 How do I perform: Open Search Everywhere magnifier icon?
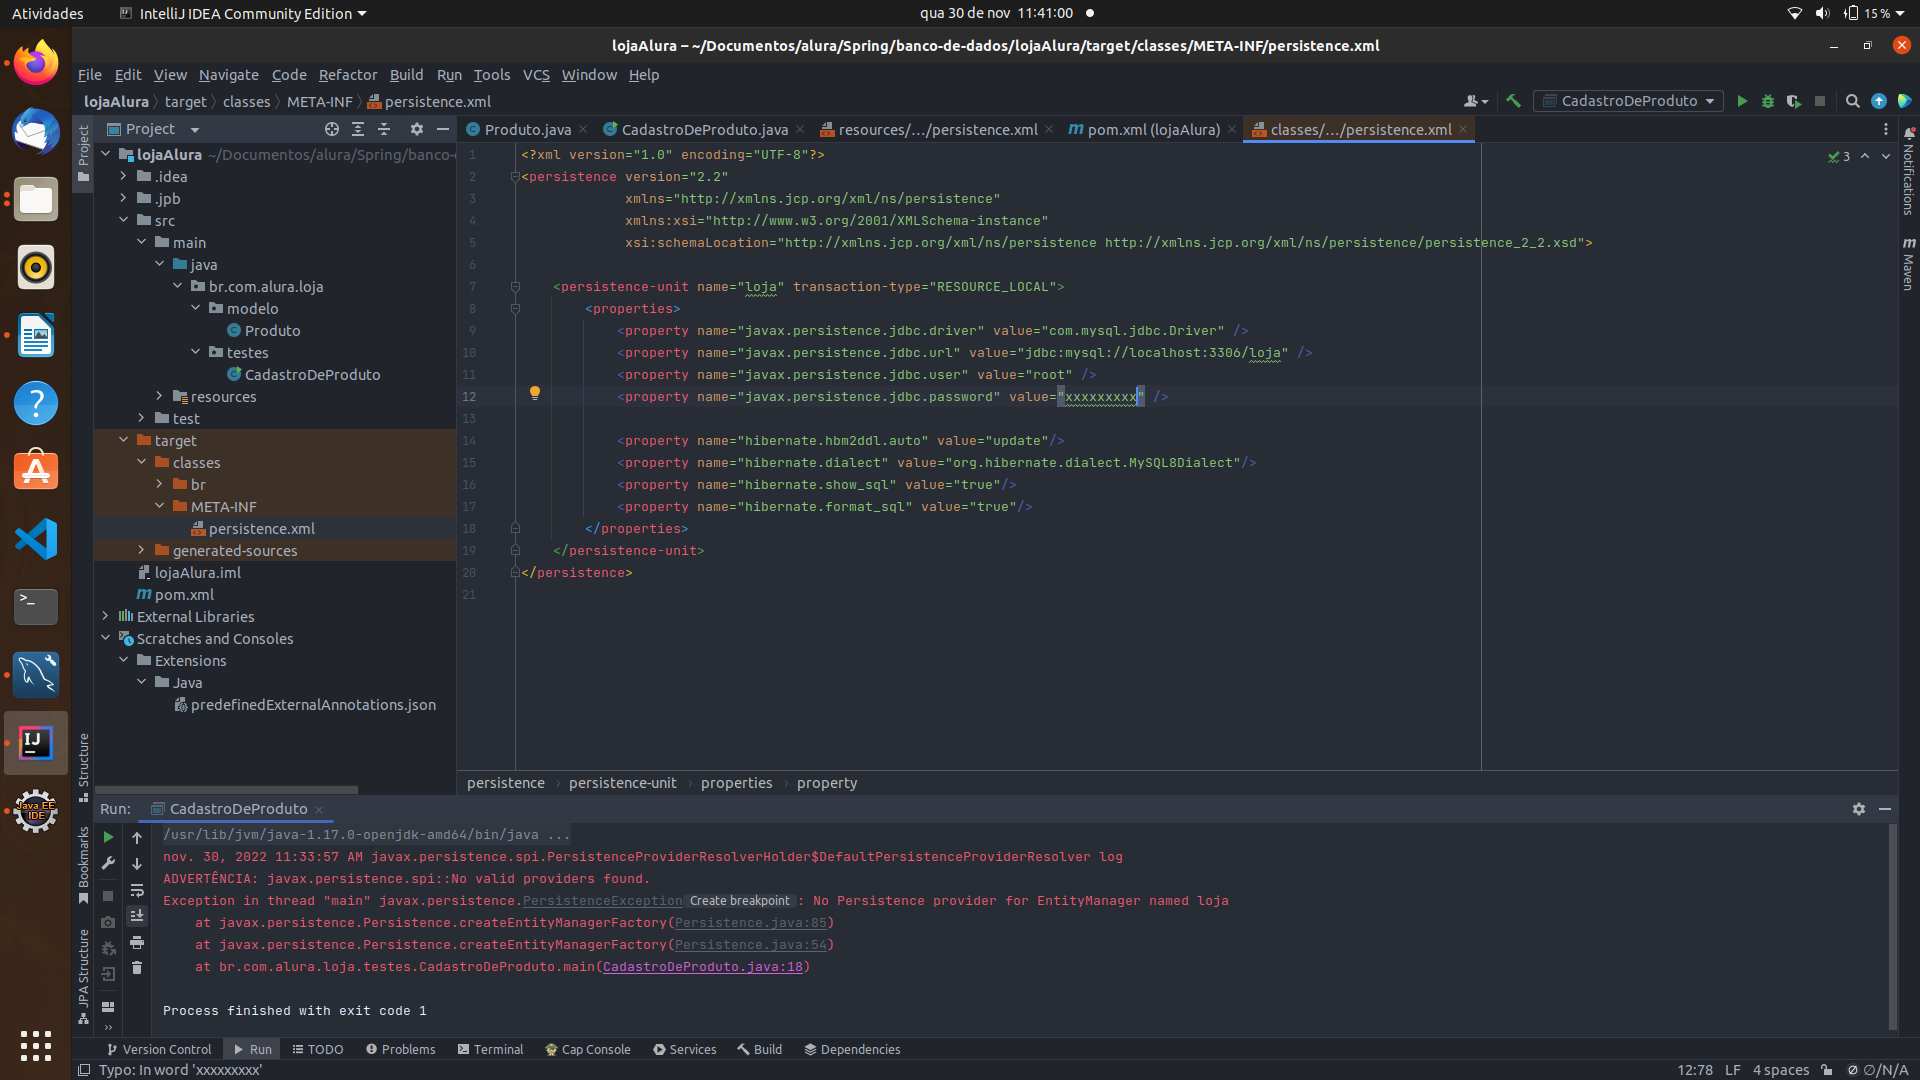tap(1852, 101)
